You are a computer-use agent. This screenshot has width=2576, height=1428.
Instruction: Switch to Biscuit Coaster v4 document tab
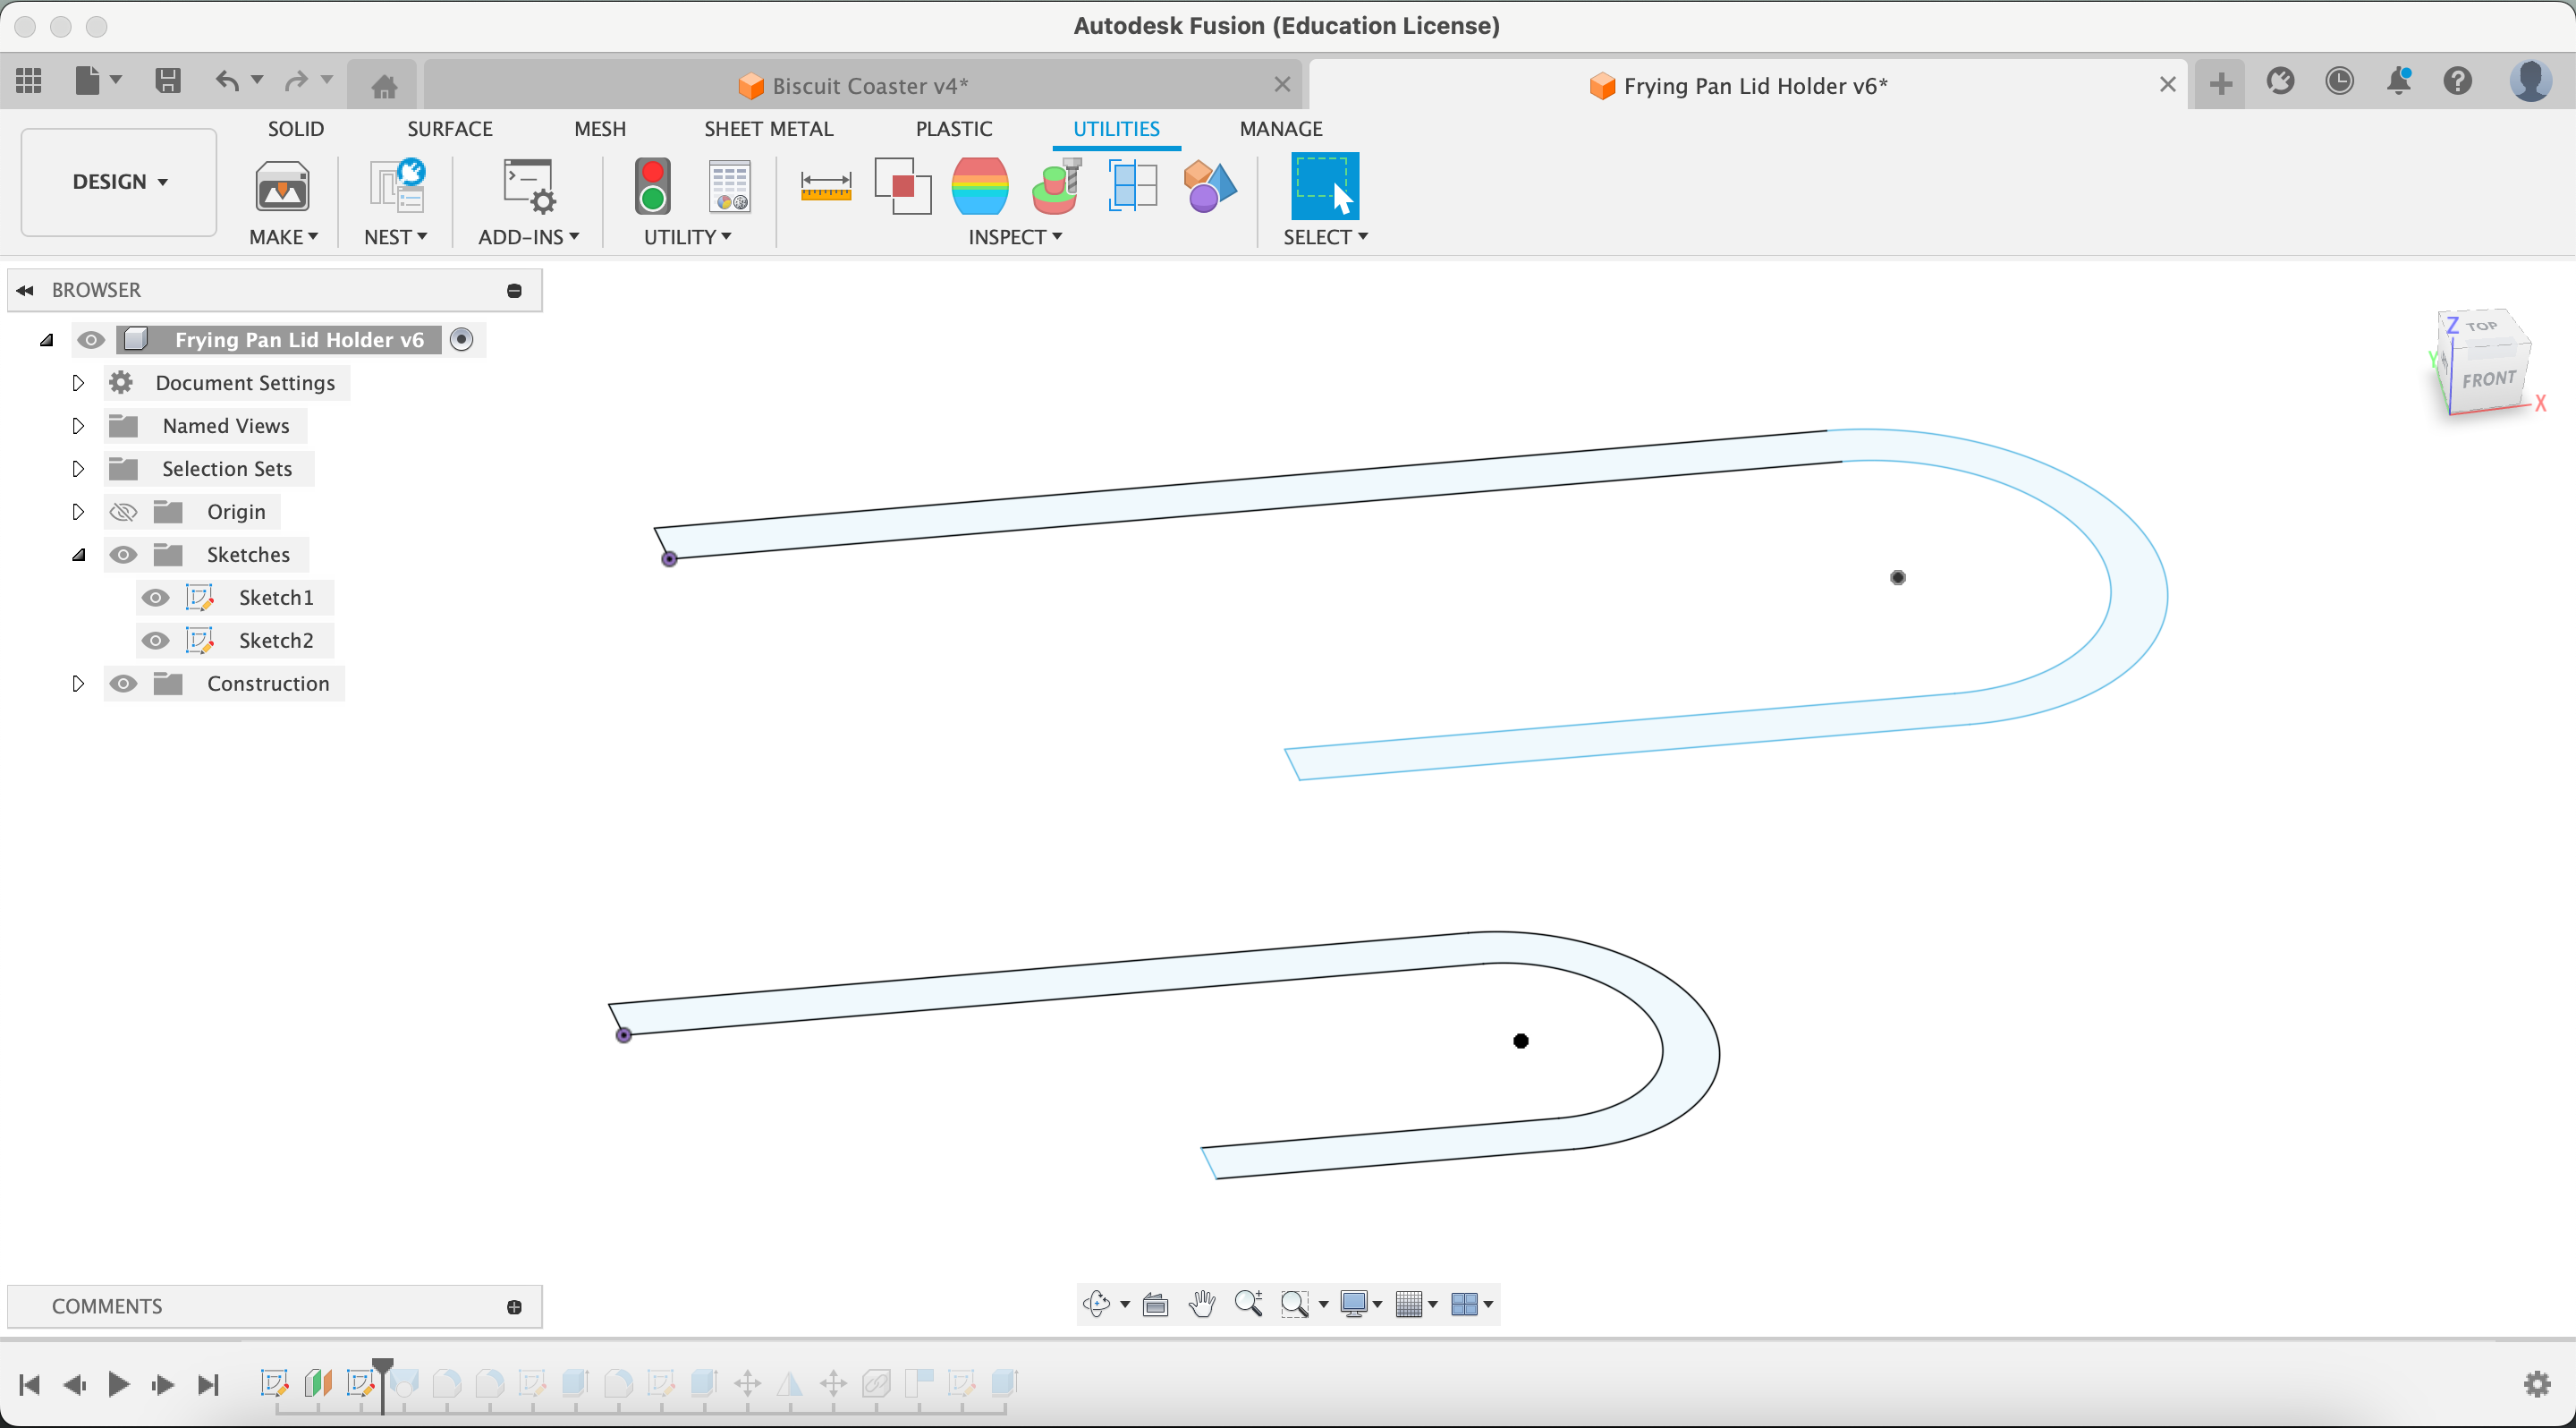click(863, 85)
